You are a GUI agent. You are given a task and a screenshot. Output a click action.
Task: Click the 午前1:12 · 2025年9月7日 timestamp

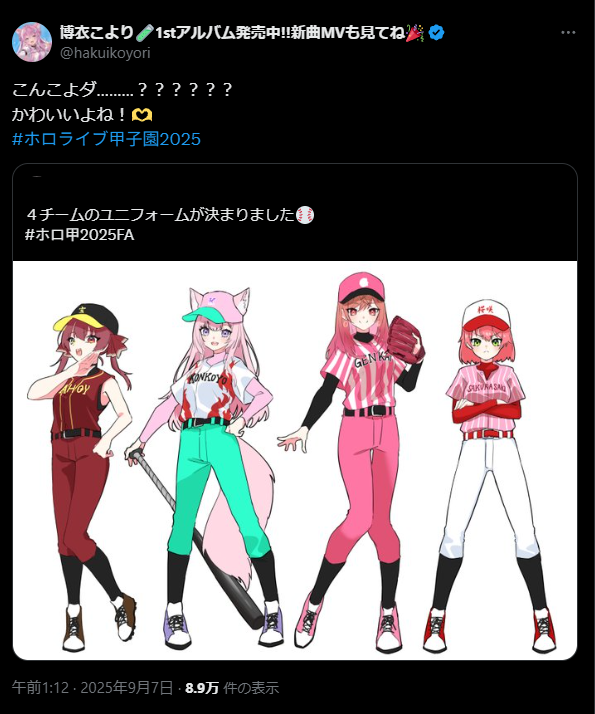92,688
